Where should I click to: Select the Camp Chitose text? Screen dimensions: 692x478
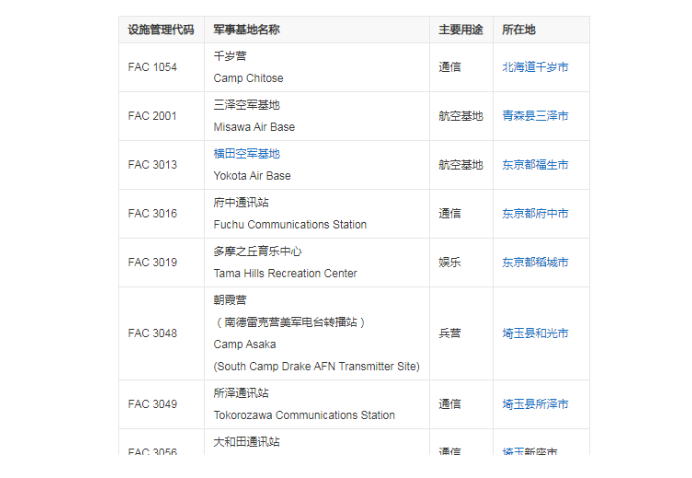248,78
